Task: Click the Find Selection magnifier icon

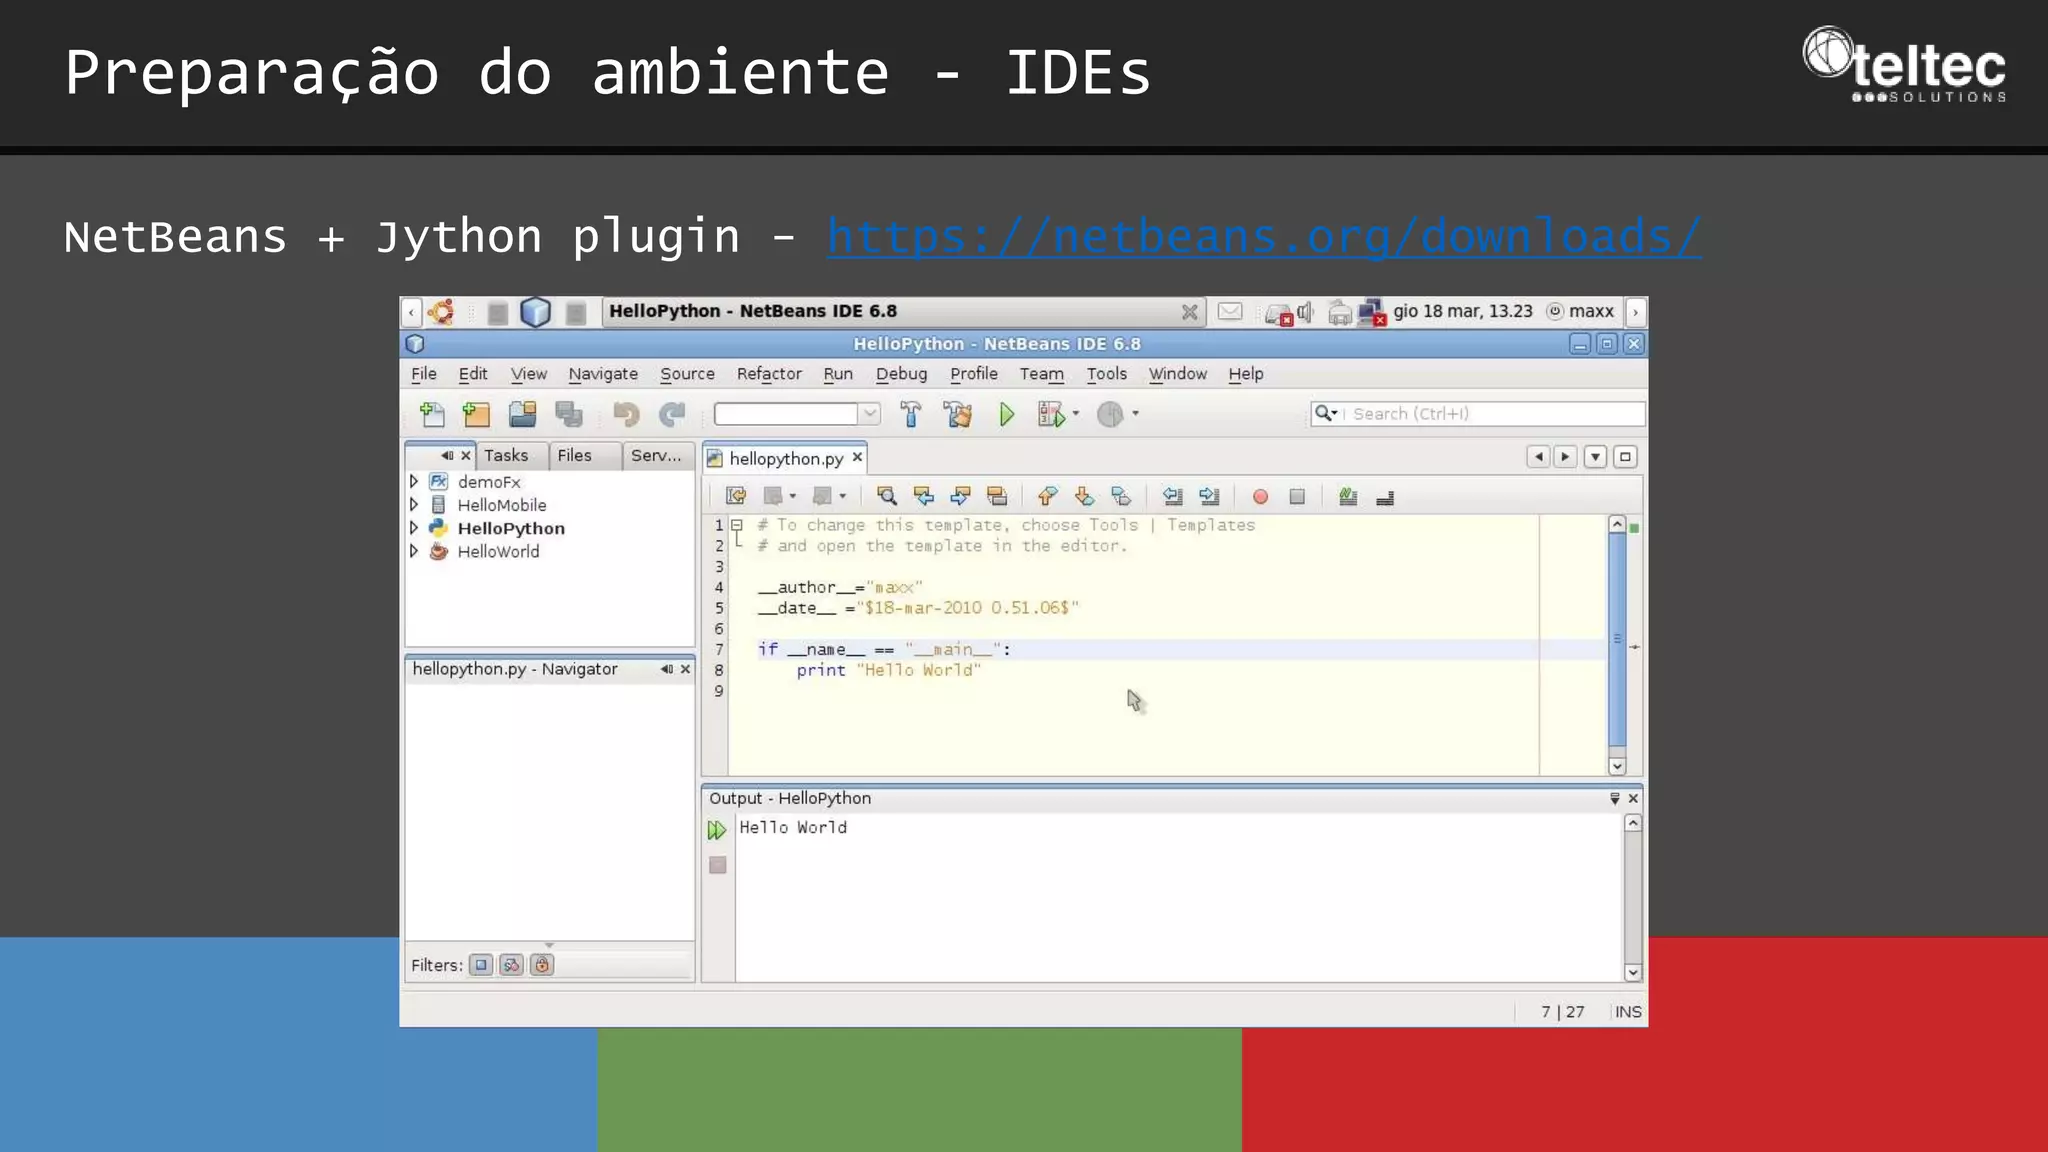Action: (x=886, y=496)
